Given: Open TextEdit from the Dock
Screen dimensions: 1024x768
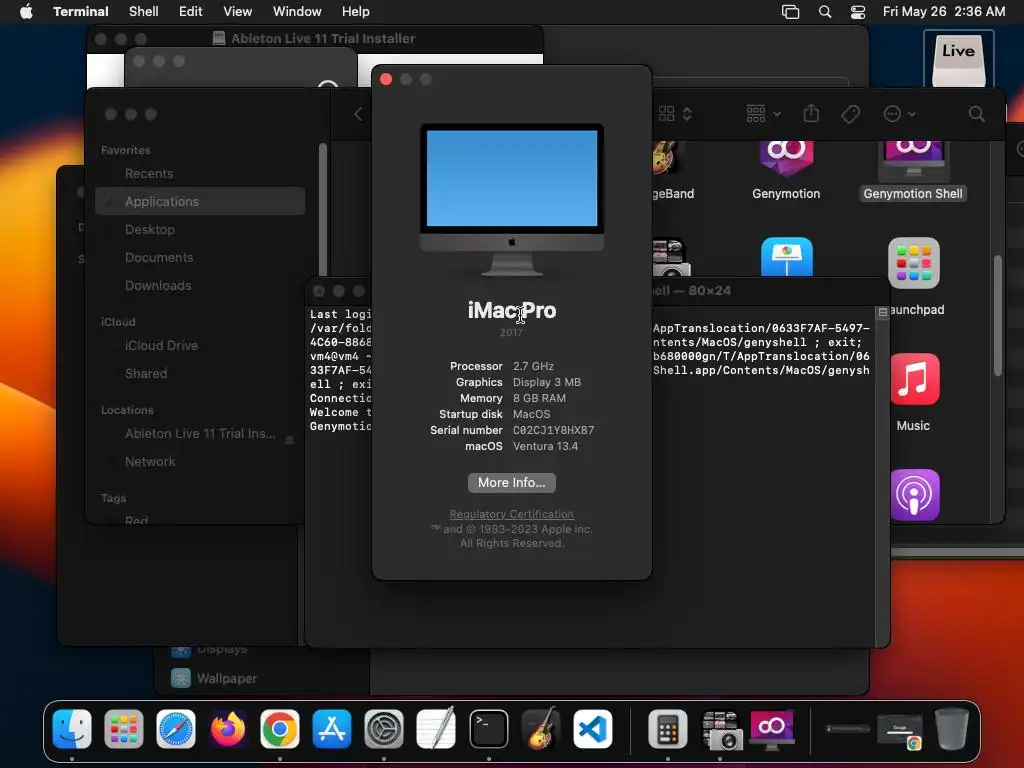Looking at the screenshot, I should coord(436,728).
